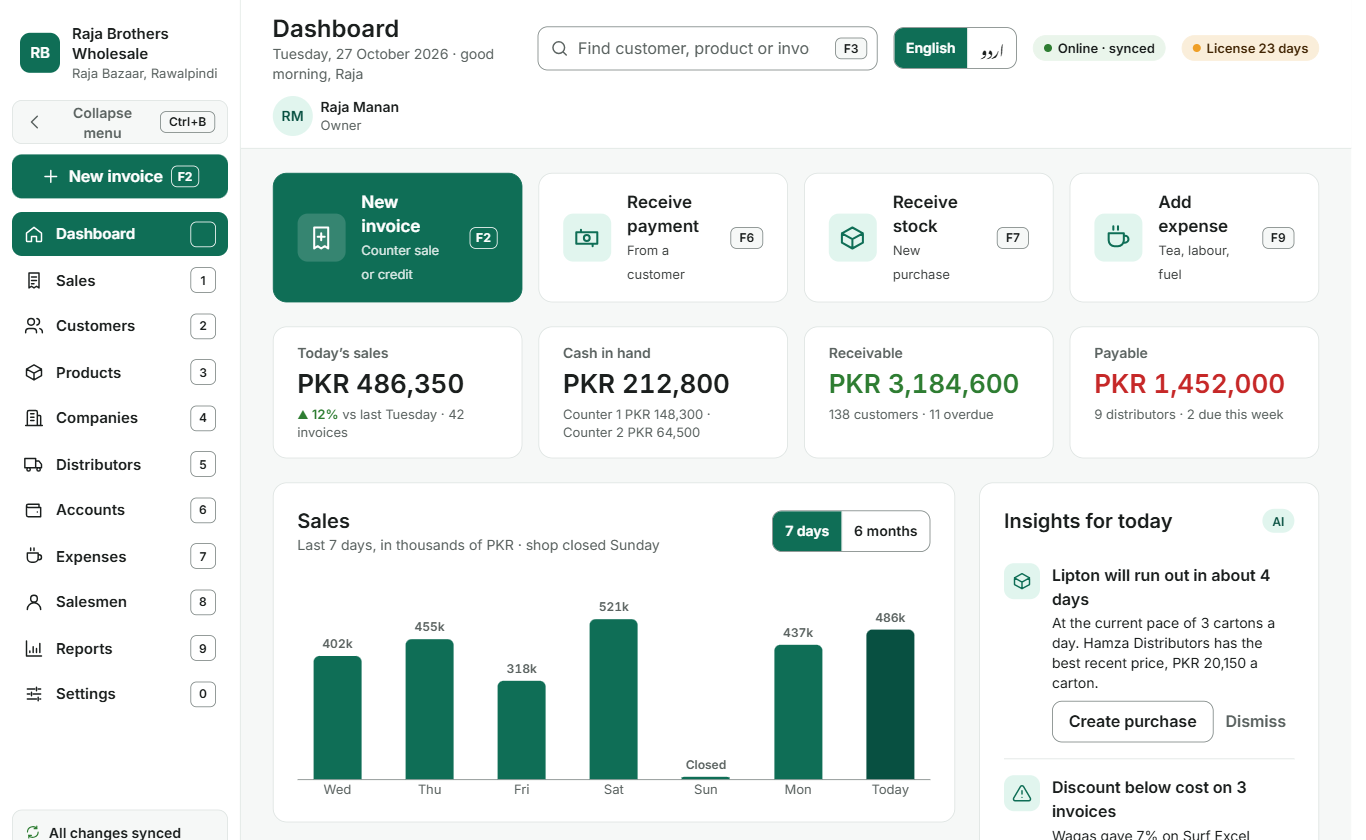Click the Customers people icon

(x=34, y=326)
